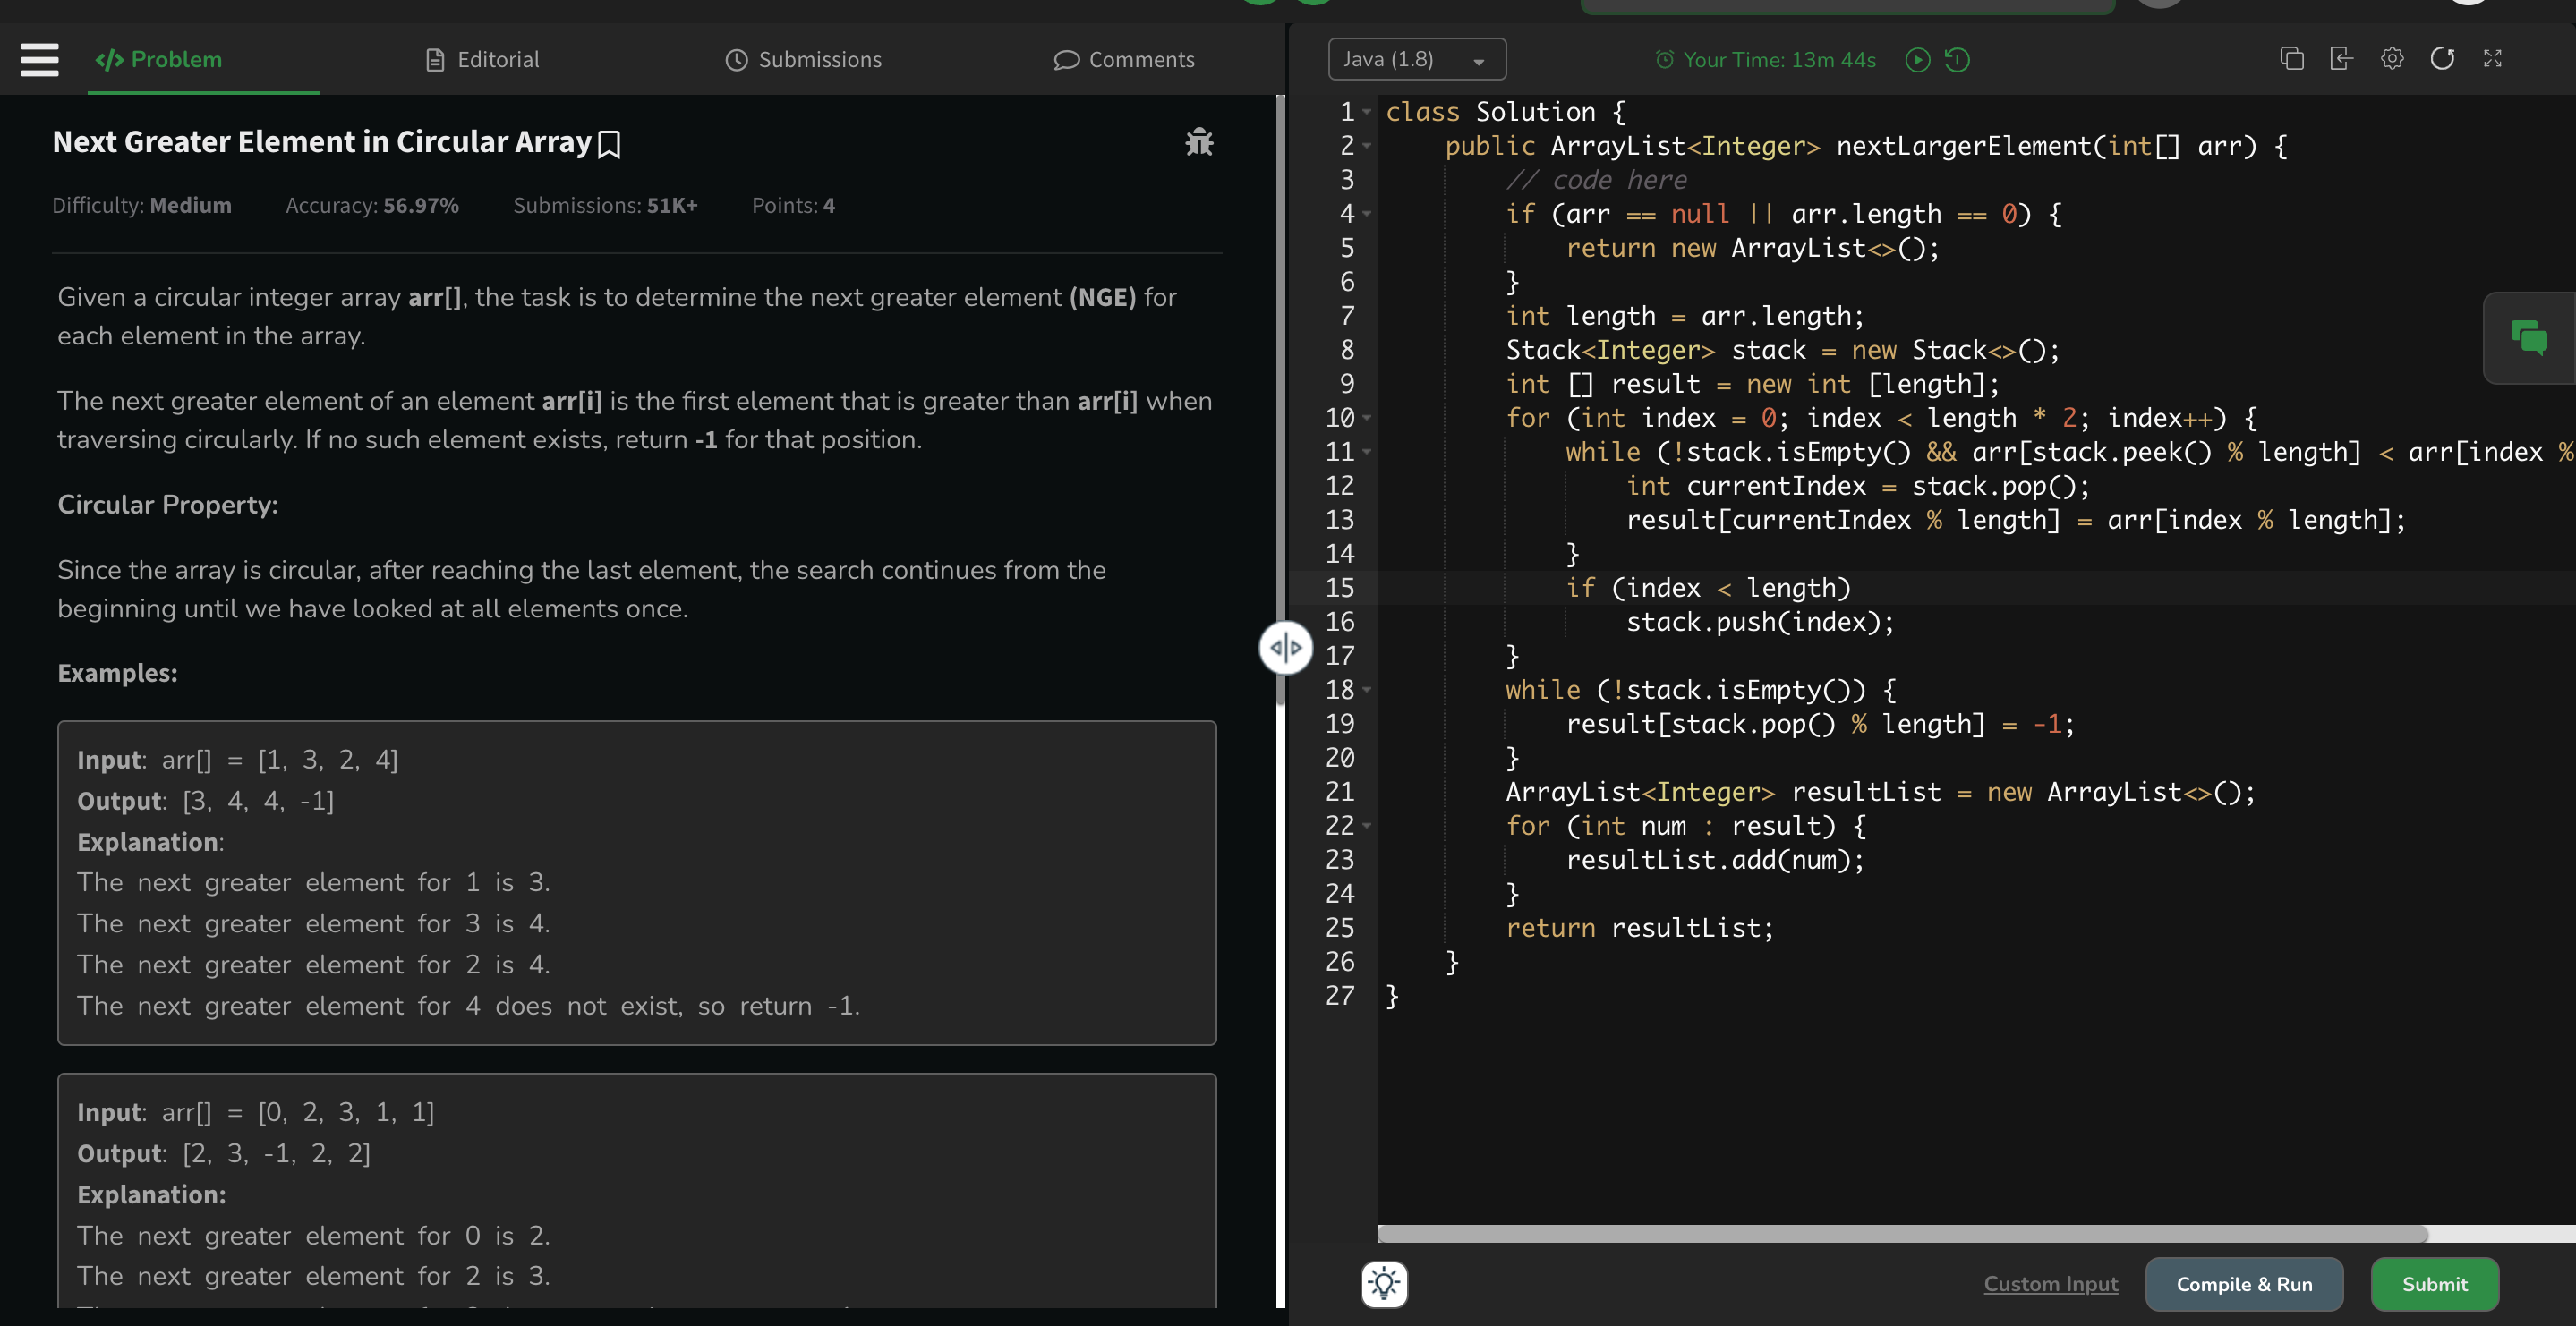
Task: Collapse the while loop fold arrow on line 18
Action: tap(1367, 690)
